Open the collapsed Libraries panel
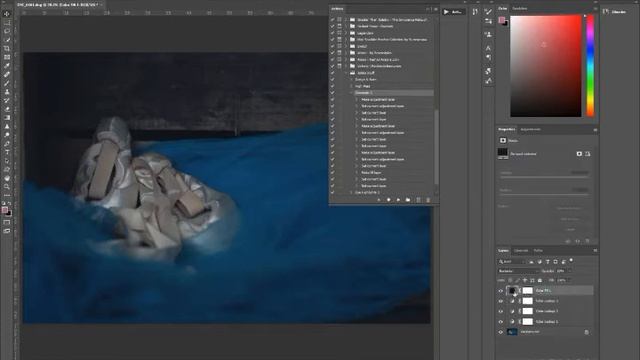The height and width of the screenshot is (360, 640). coord(614,12)
